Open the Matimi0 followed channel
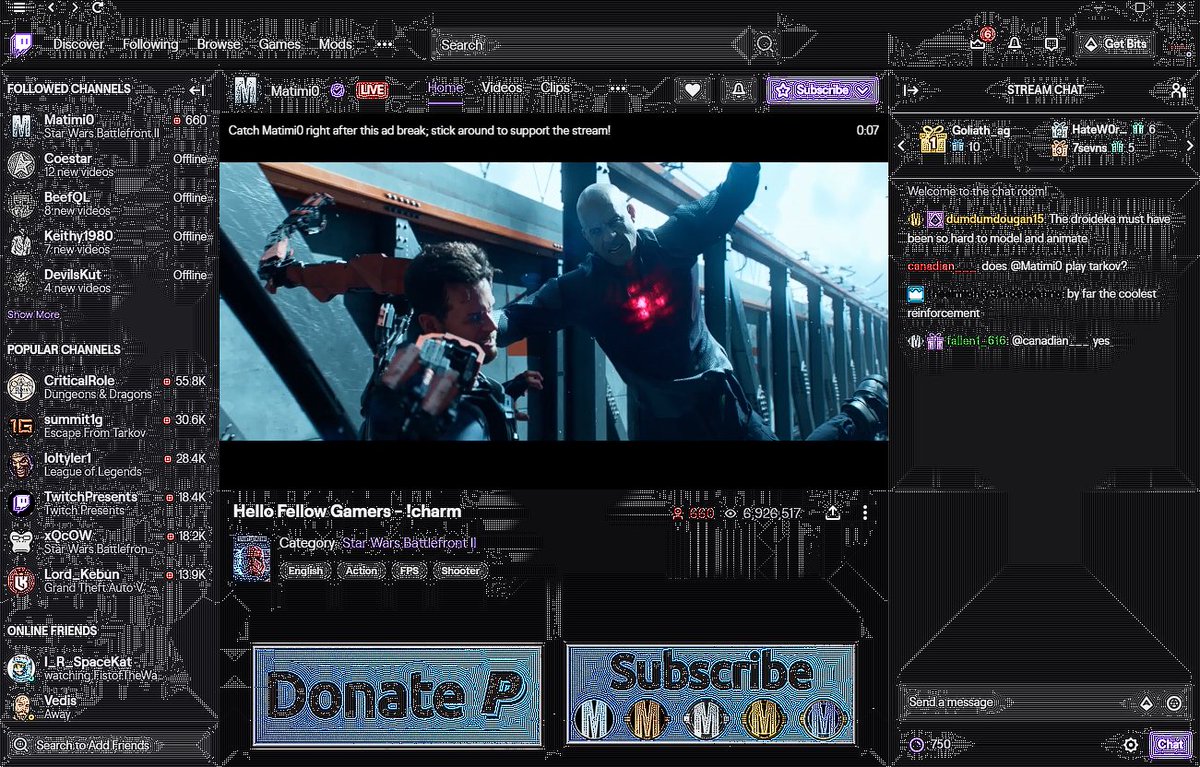 click(108, 127)
